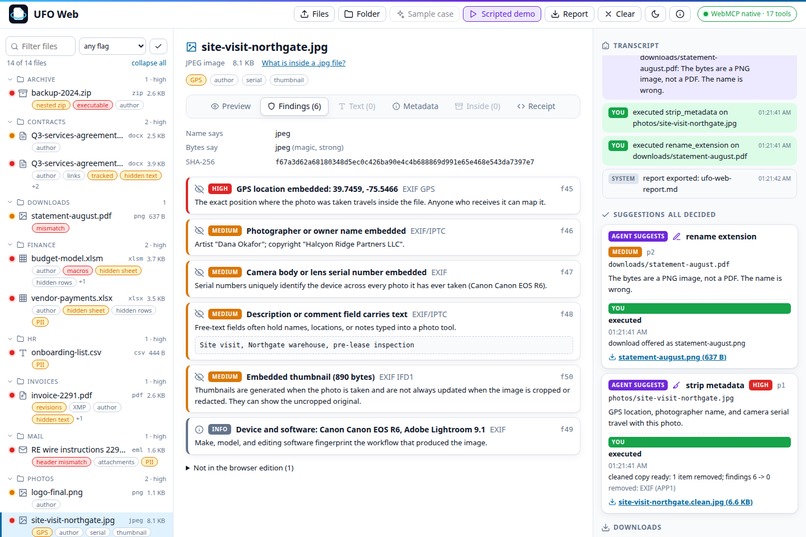Click the TRANSCRIPT panel icon
The height and width of the screenshot is (537, 806).
pos(606,45)
